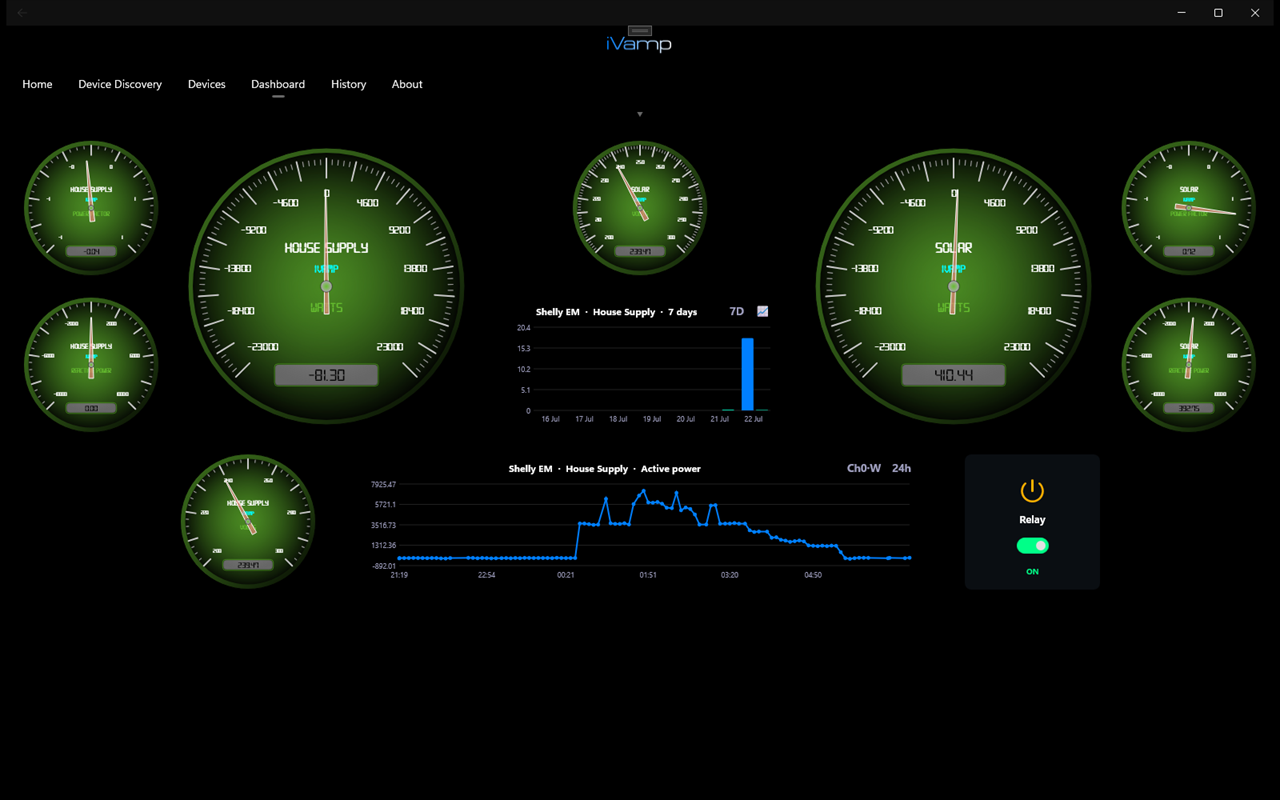Viewport: 1280px width, 800px height.
Task: Open the Ch0·W channel selector
Action: pos(864,468)
